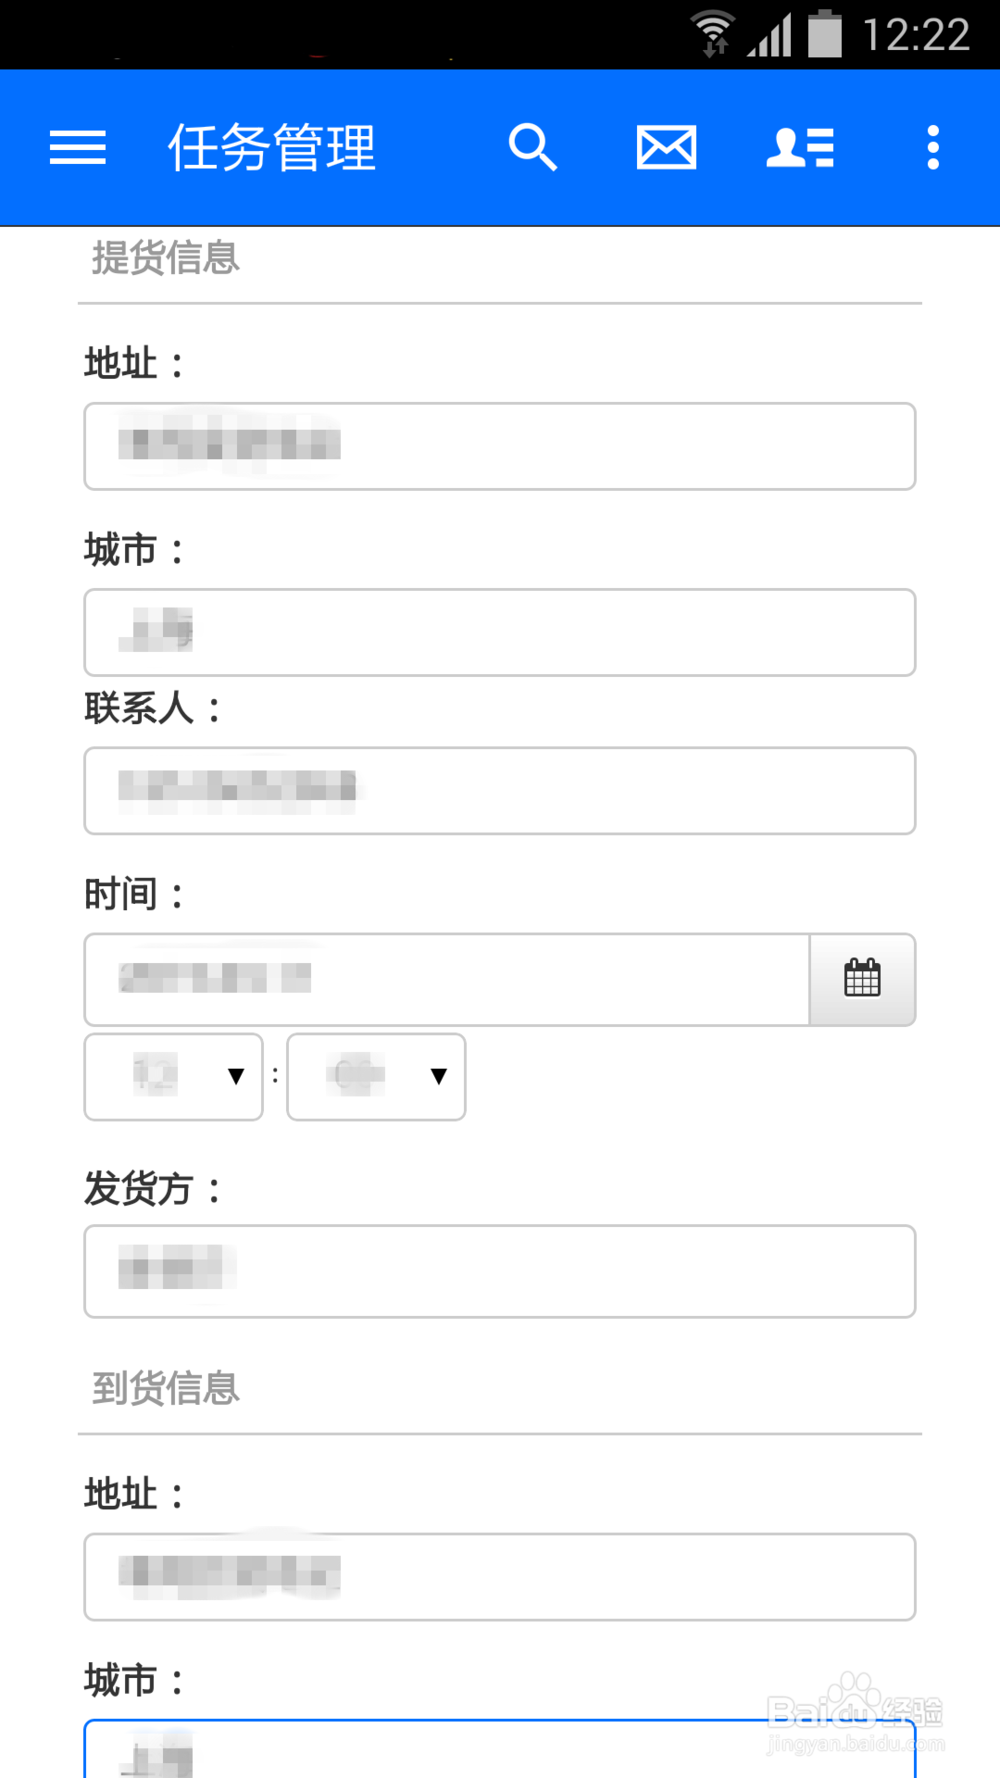Image resolution: width=1000 pixels, height=1778 pixels.
Task: Open the contacts list icon
Action: point(800,148)
